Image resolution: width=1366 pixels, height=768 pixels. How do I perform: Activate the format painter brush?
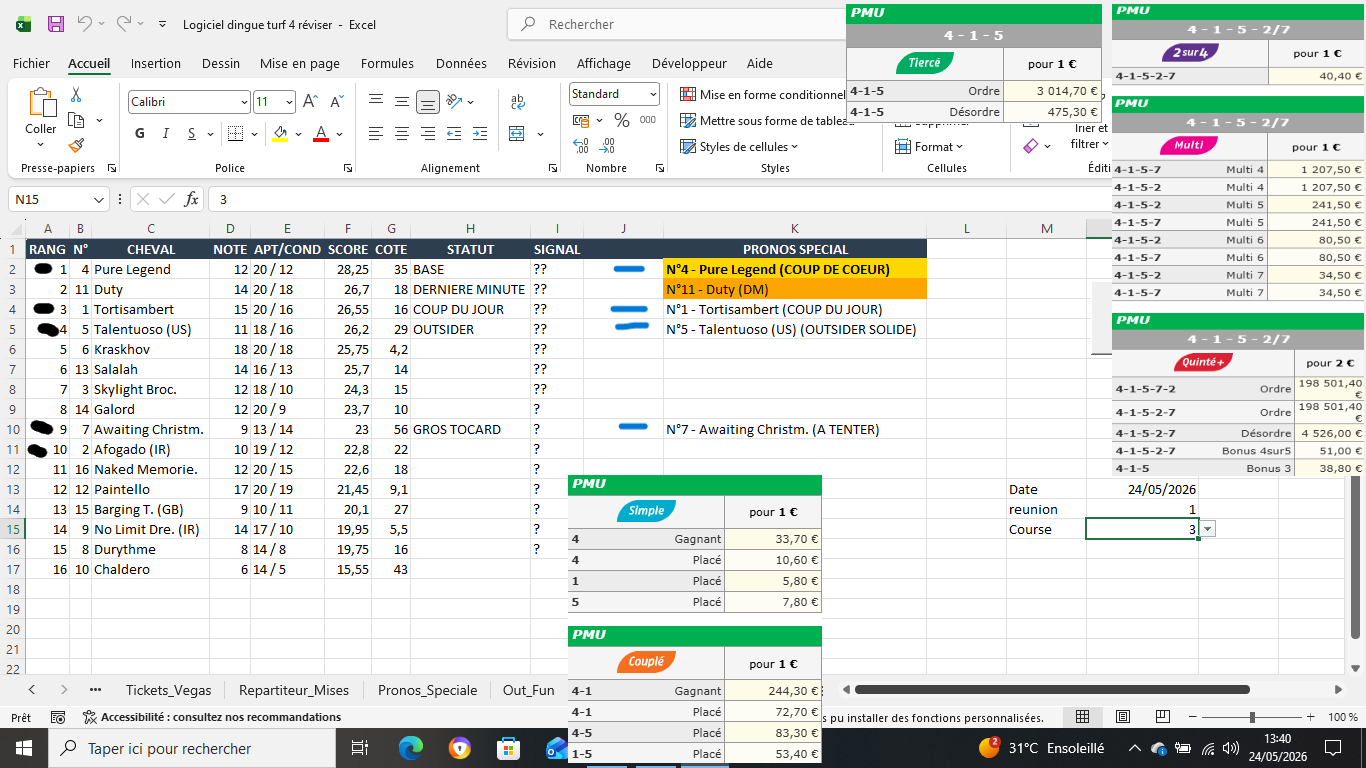point(76,145)
